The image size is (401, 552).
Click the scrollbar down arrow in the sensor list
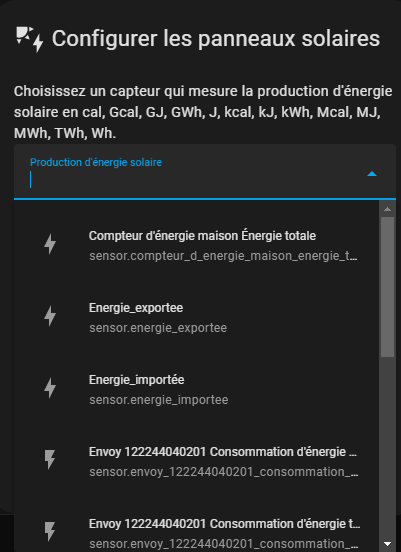coord(388,544)
